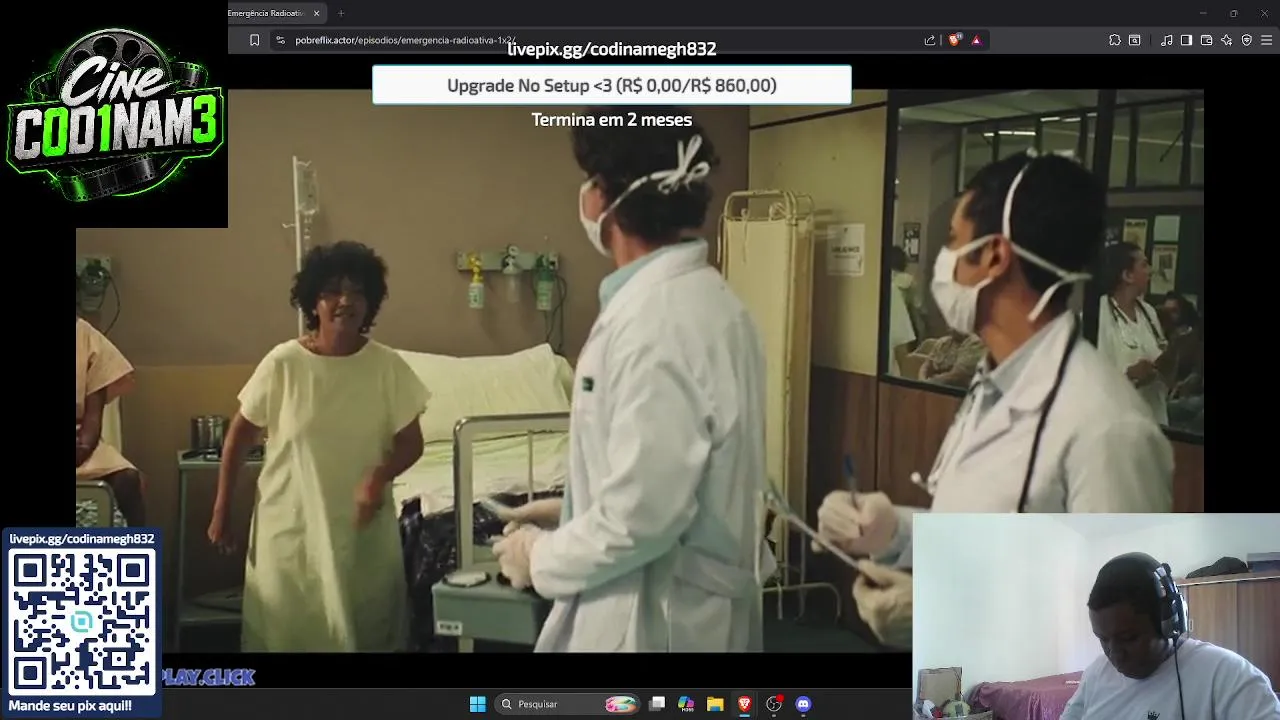Launch Microsoft 365 Copilot from taskbar
1280x720 pixels.
pos(686,704)
